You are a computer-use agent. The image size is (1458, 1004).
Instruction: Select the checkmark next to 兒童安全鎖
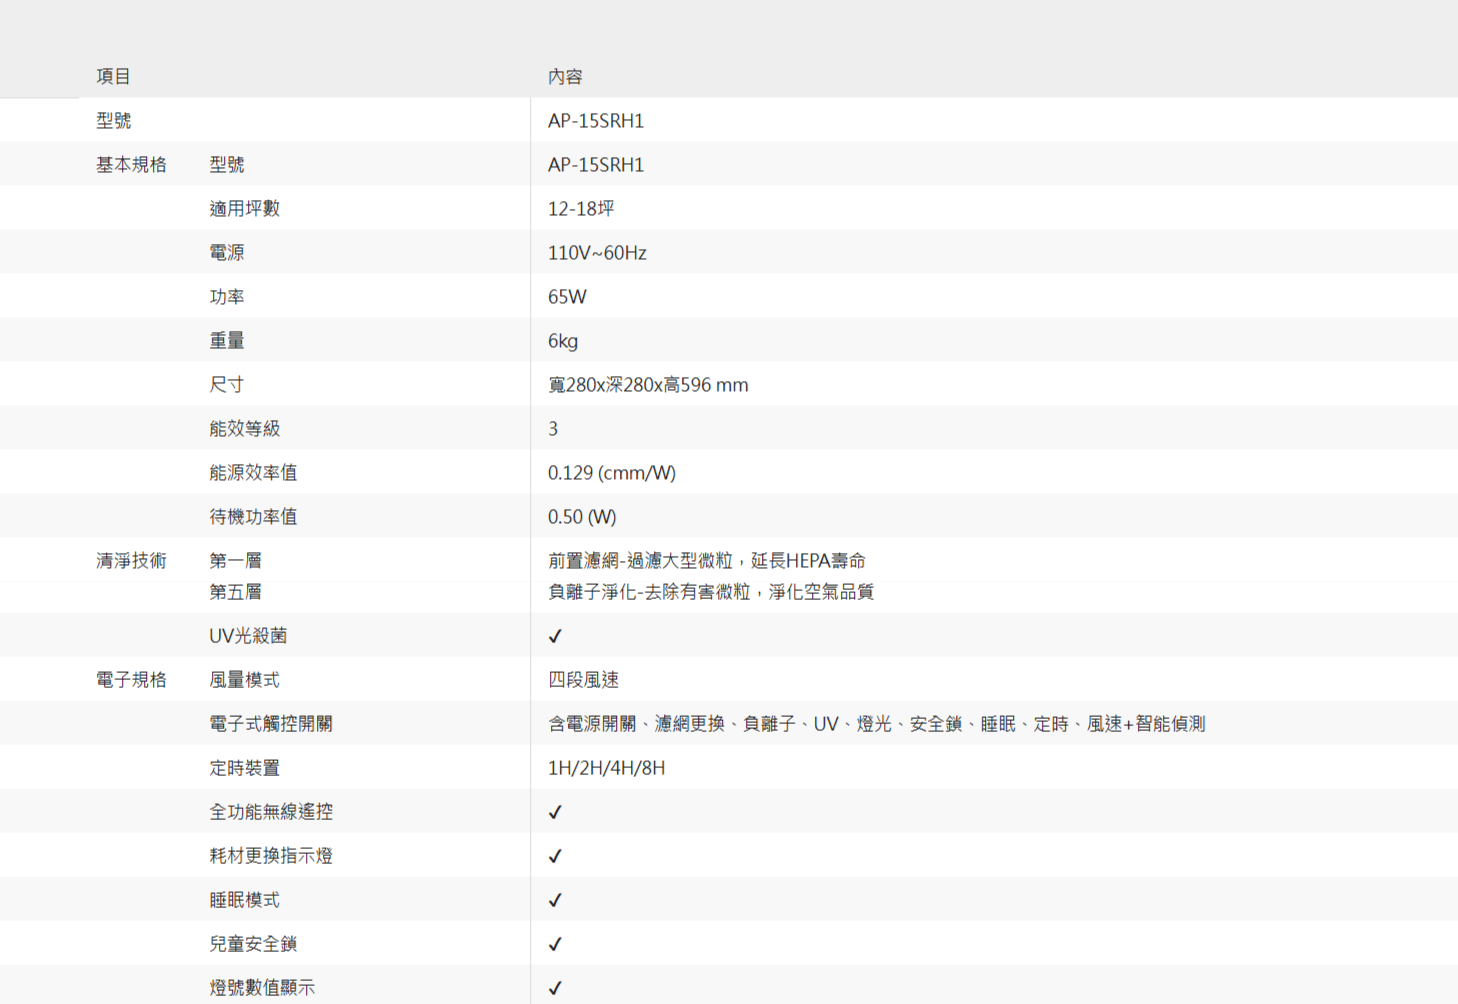pos(555,944)
